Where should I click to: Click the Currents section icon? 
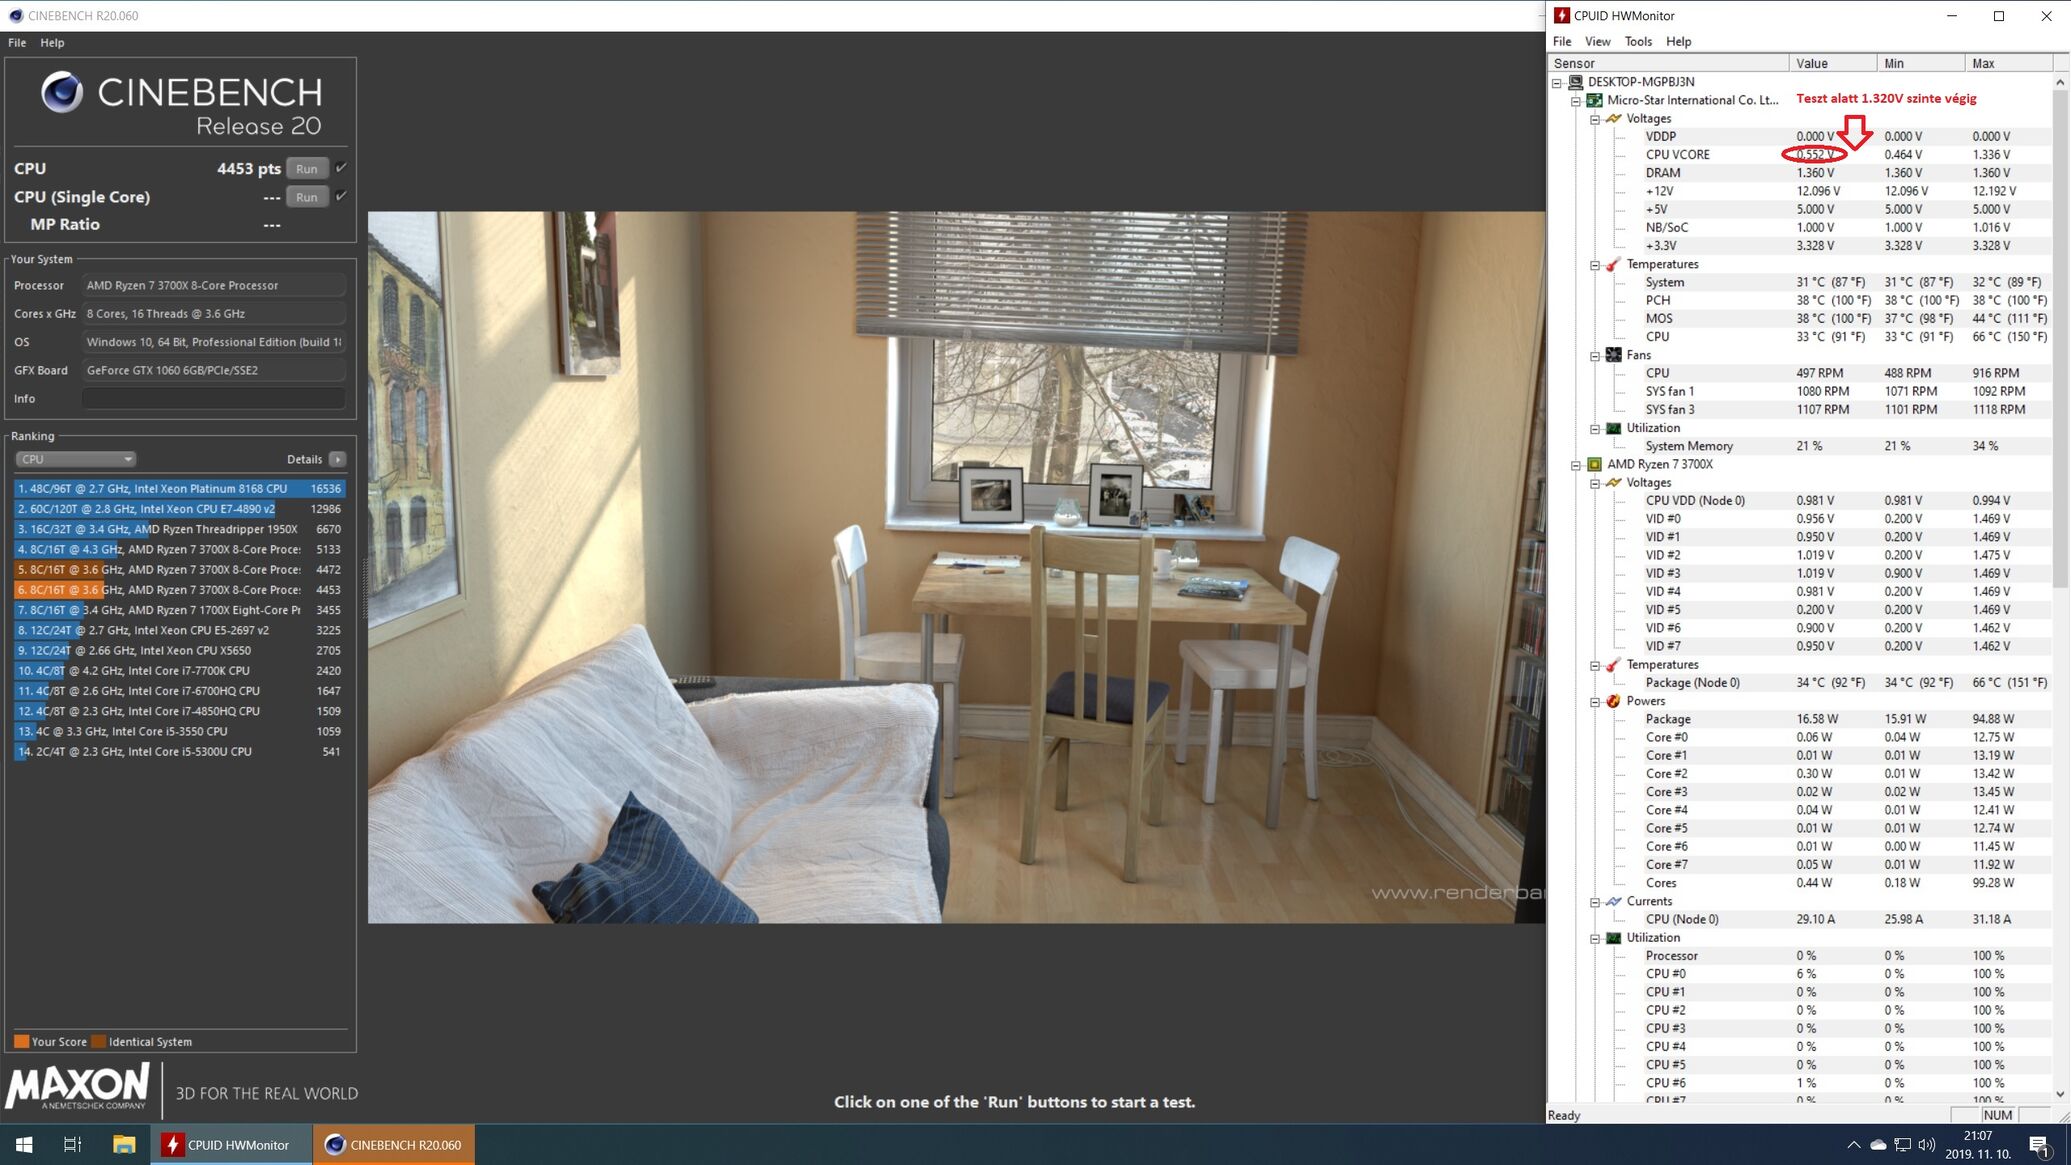pyautogui.click(x=1613, y=901)
